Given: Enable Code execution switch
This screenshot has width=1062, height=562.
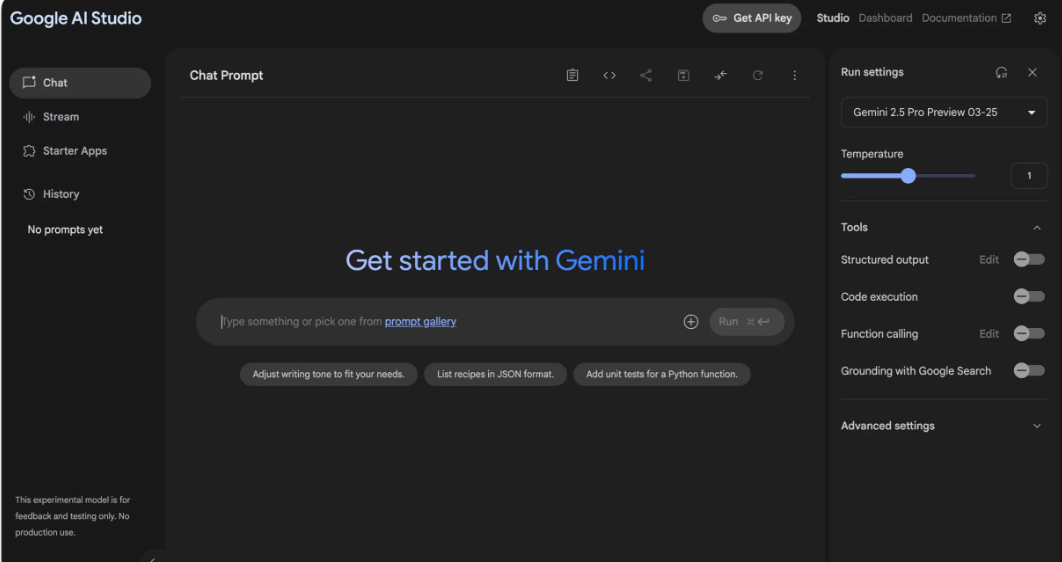Looking at the screenshot, I should coord(1029,297).
